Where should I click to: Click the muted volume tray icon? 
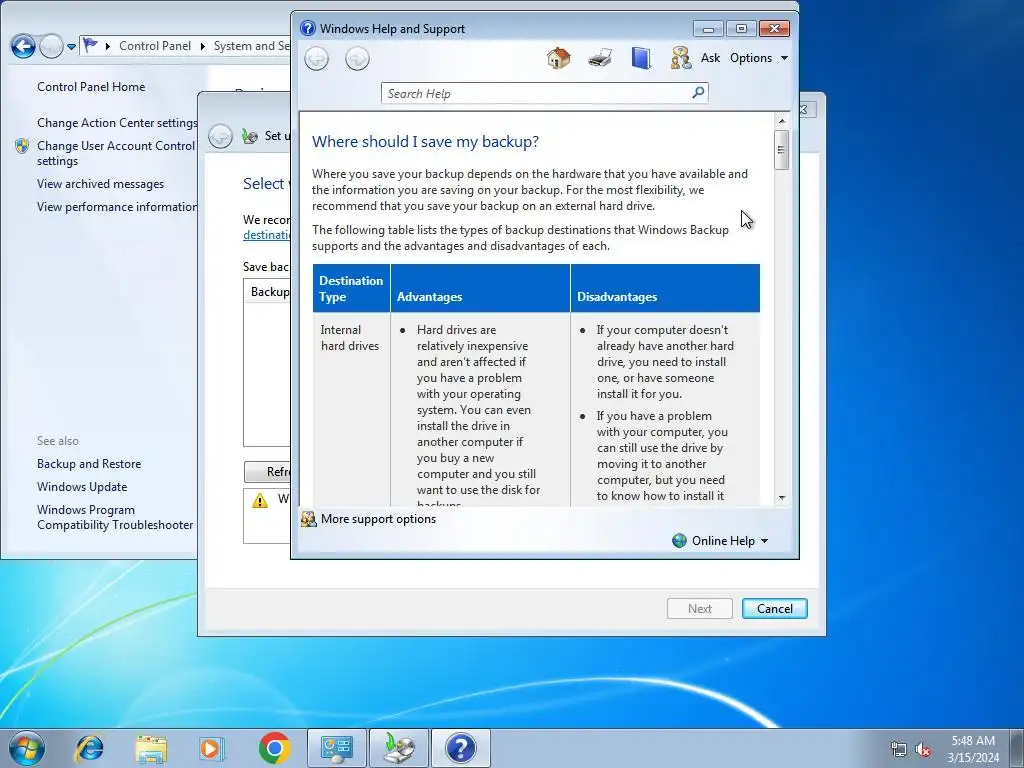tap(923, 749)
